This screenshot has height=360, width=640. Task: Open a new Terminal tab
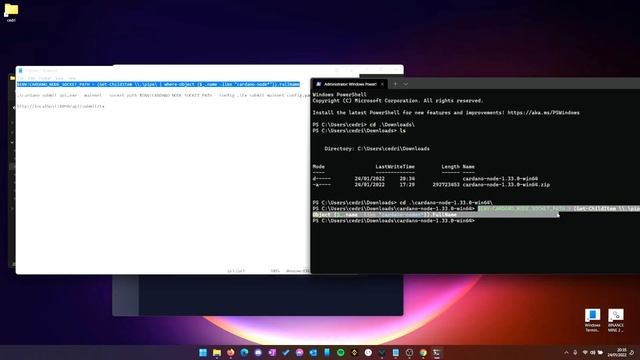(395, 84)
